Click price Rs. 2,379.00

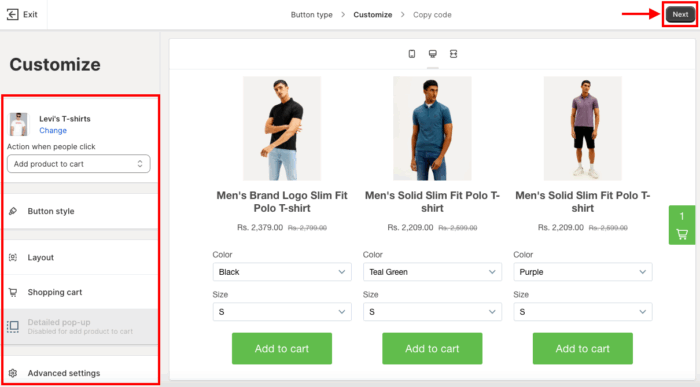point(260,228)
